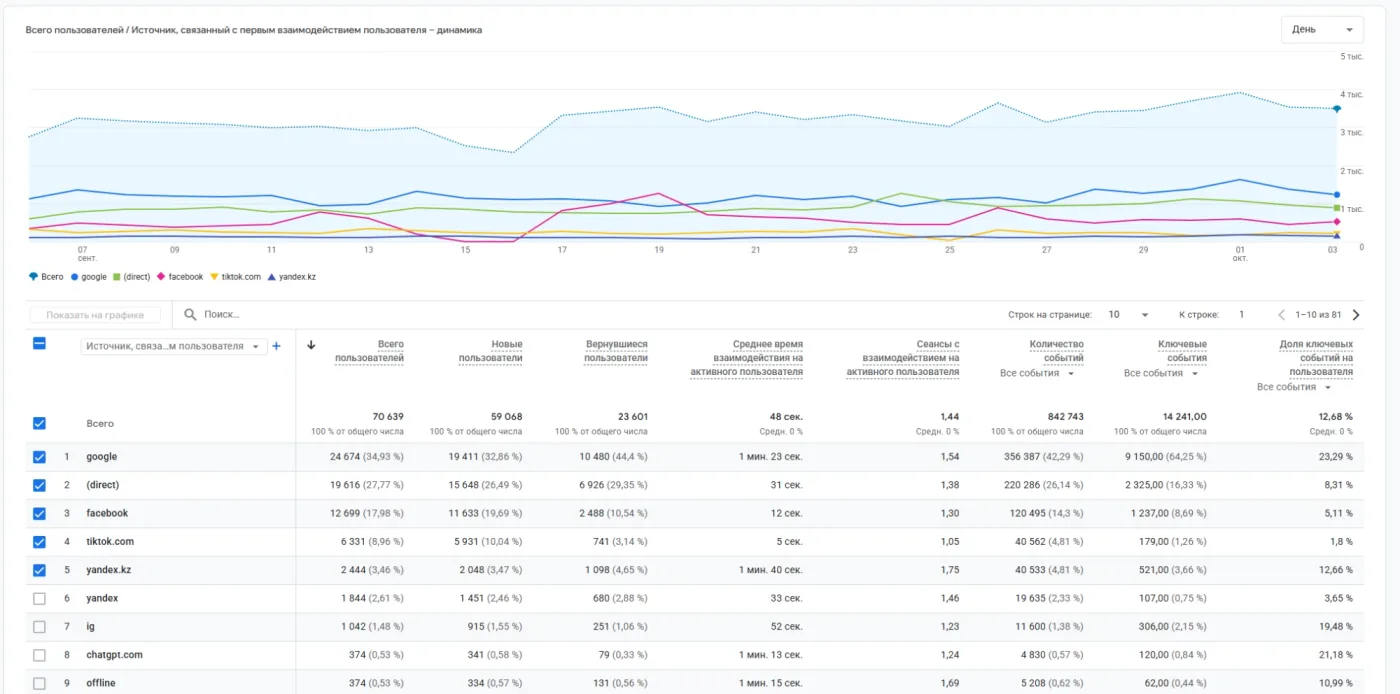Uncheck the Всего row checkbox
The width and height of the screenshot is (1400, 694).
click(39, 423)
